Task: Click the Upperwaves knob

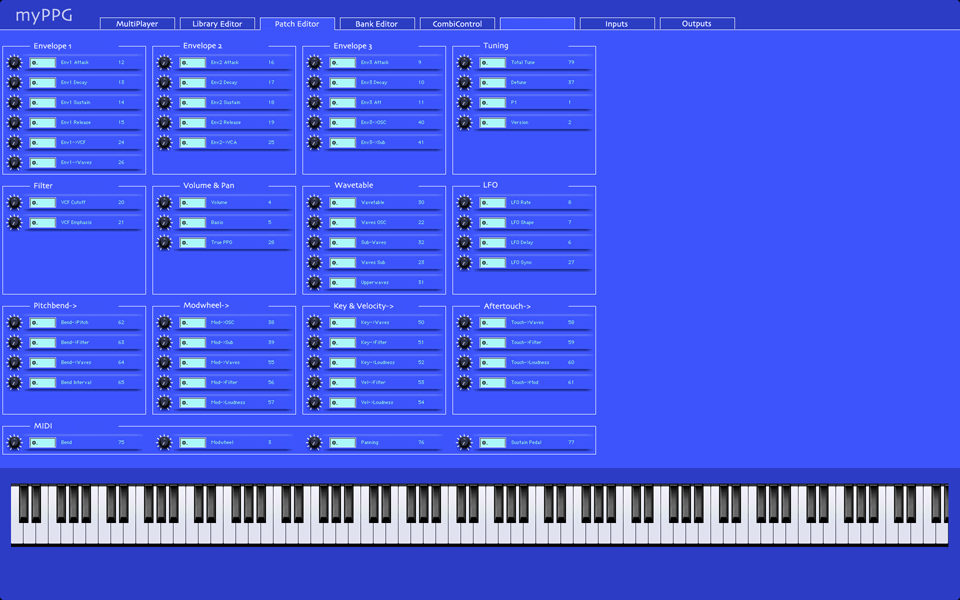Action: pos(314,283)
